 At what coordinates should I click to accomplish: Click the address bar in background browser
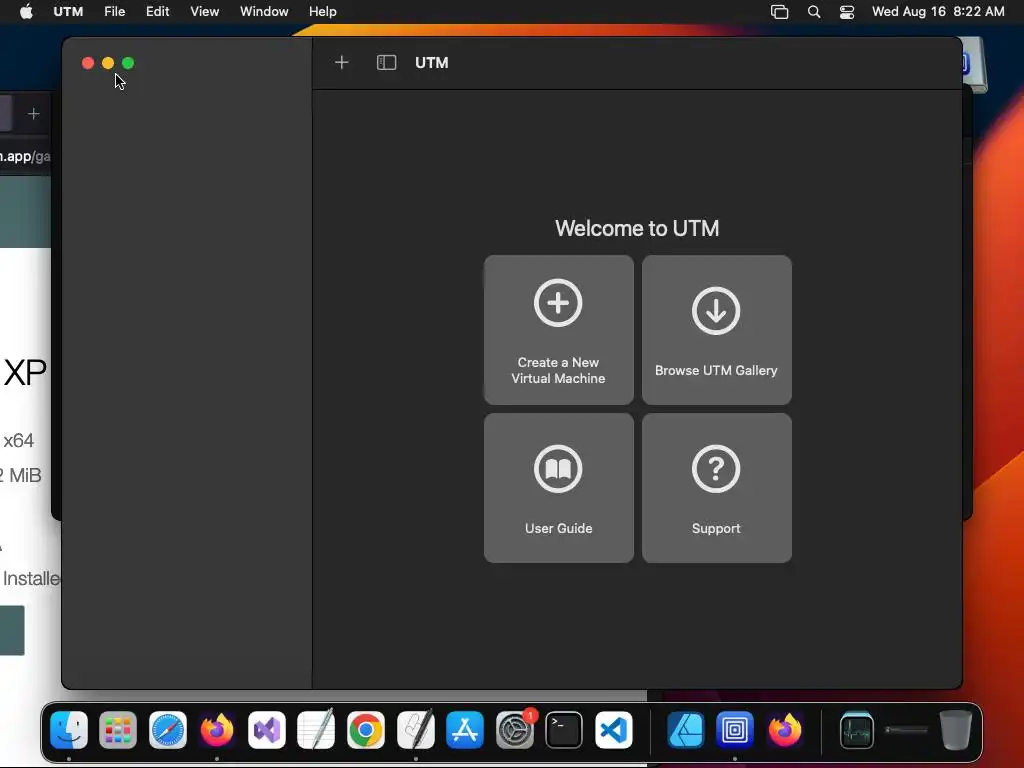25,156
